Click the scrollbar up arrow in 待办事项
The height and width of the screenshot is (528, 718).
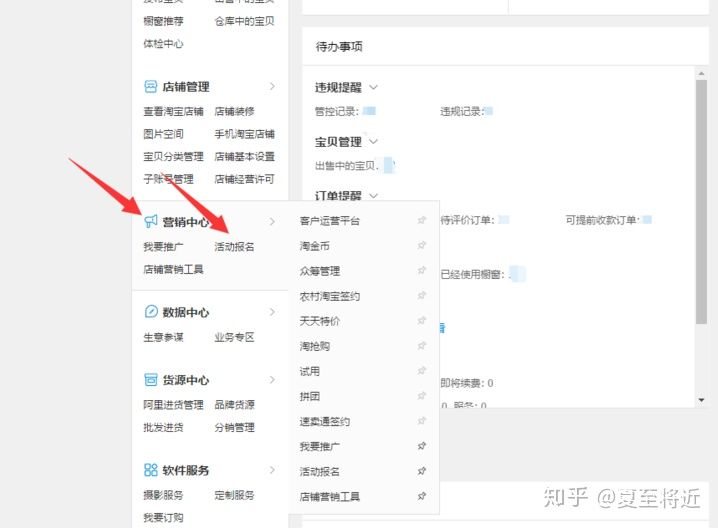[701, 73]
